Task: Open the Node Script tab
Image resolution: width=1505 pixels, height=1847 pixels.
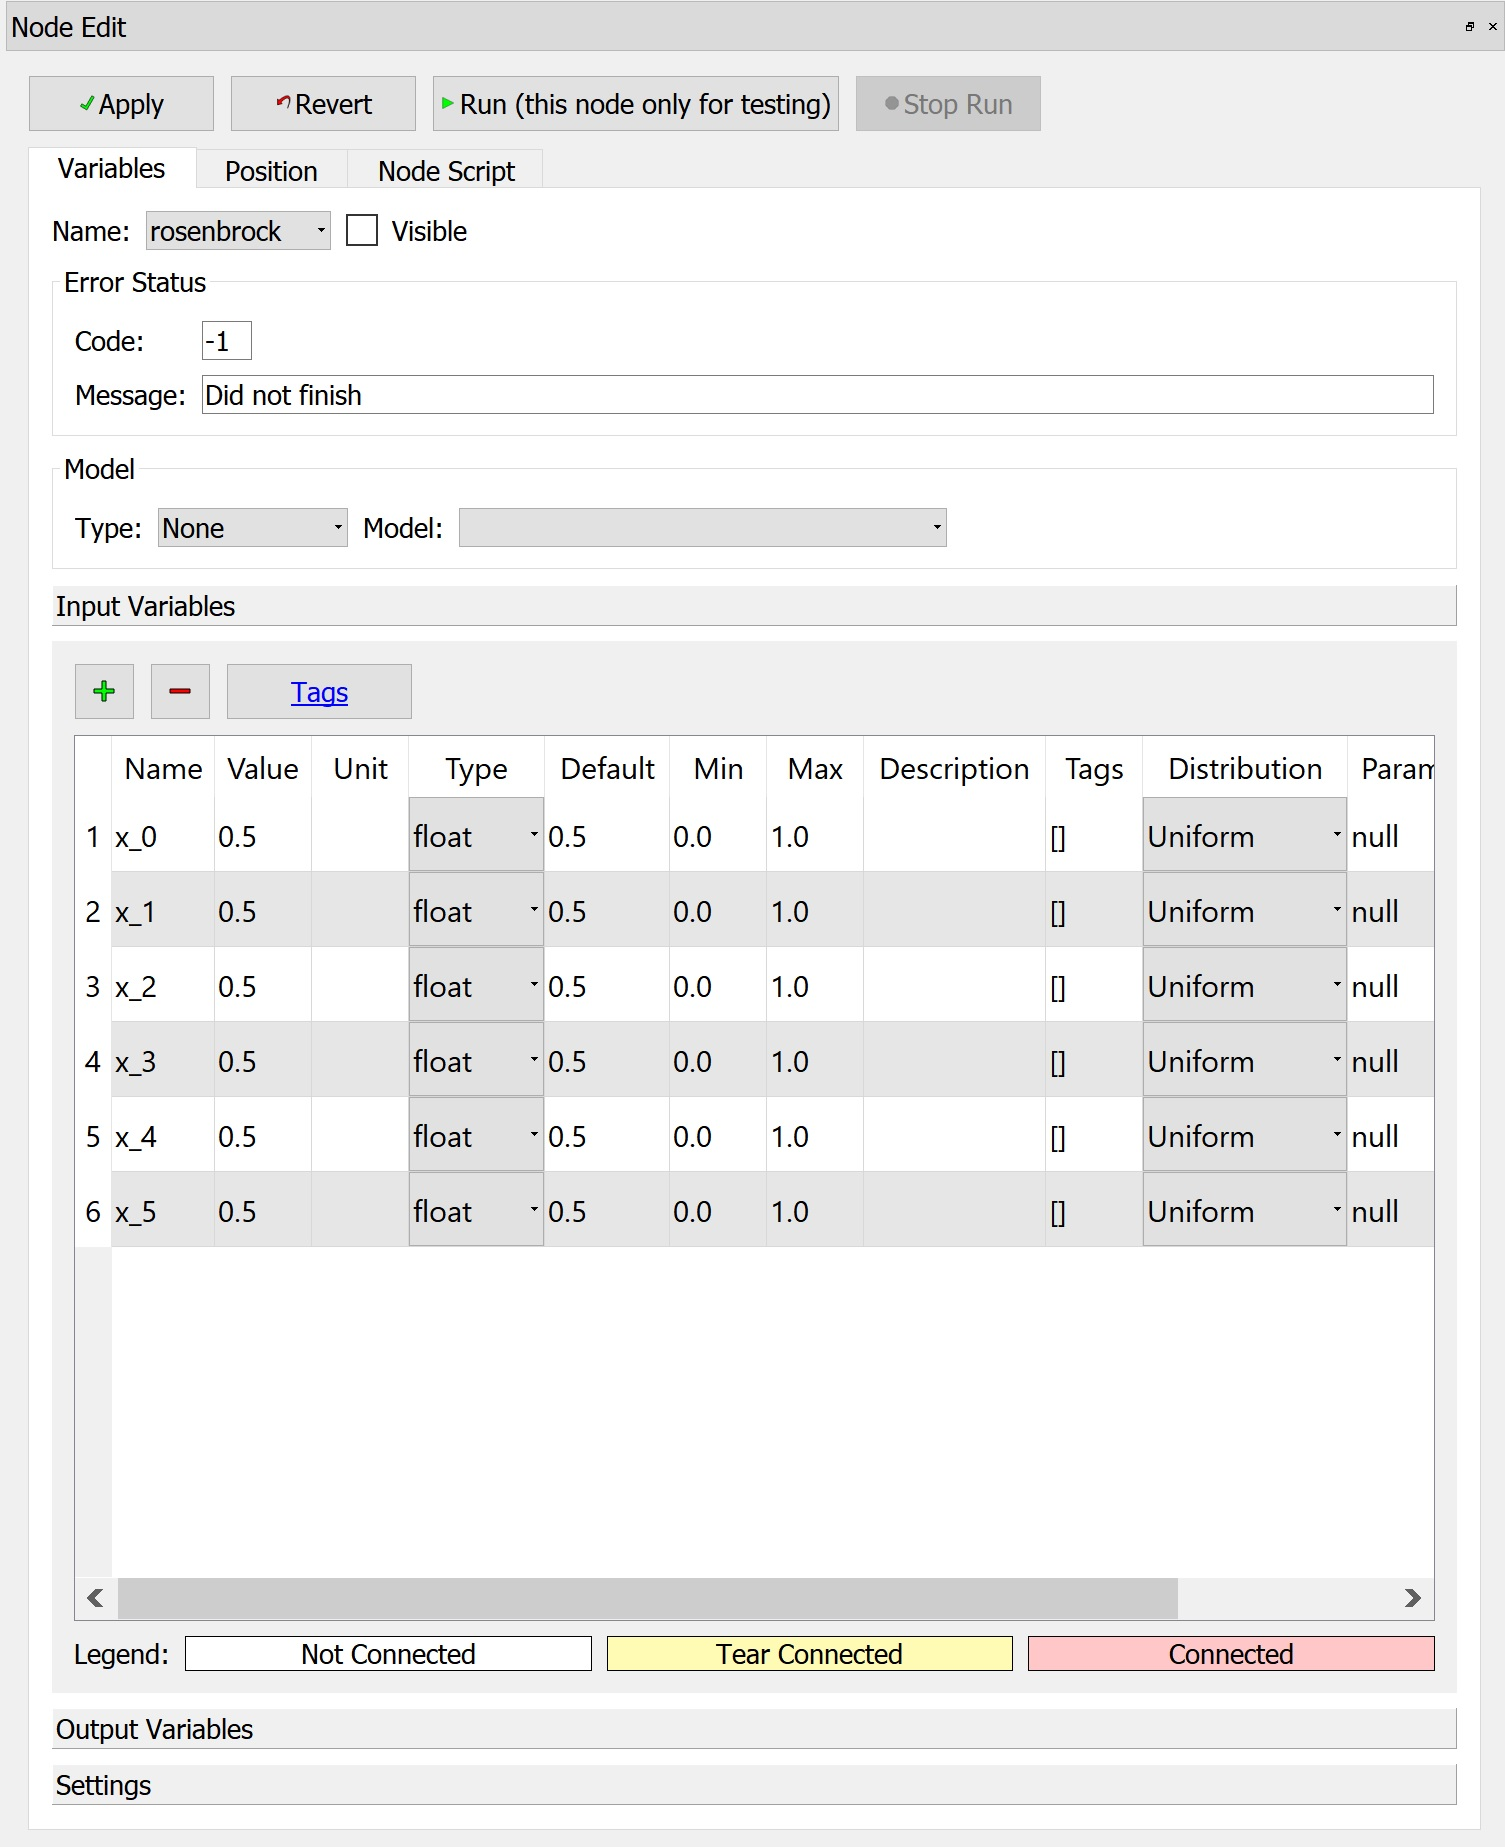Action: pos(446,171)
